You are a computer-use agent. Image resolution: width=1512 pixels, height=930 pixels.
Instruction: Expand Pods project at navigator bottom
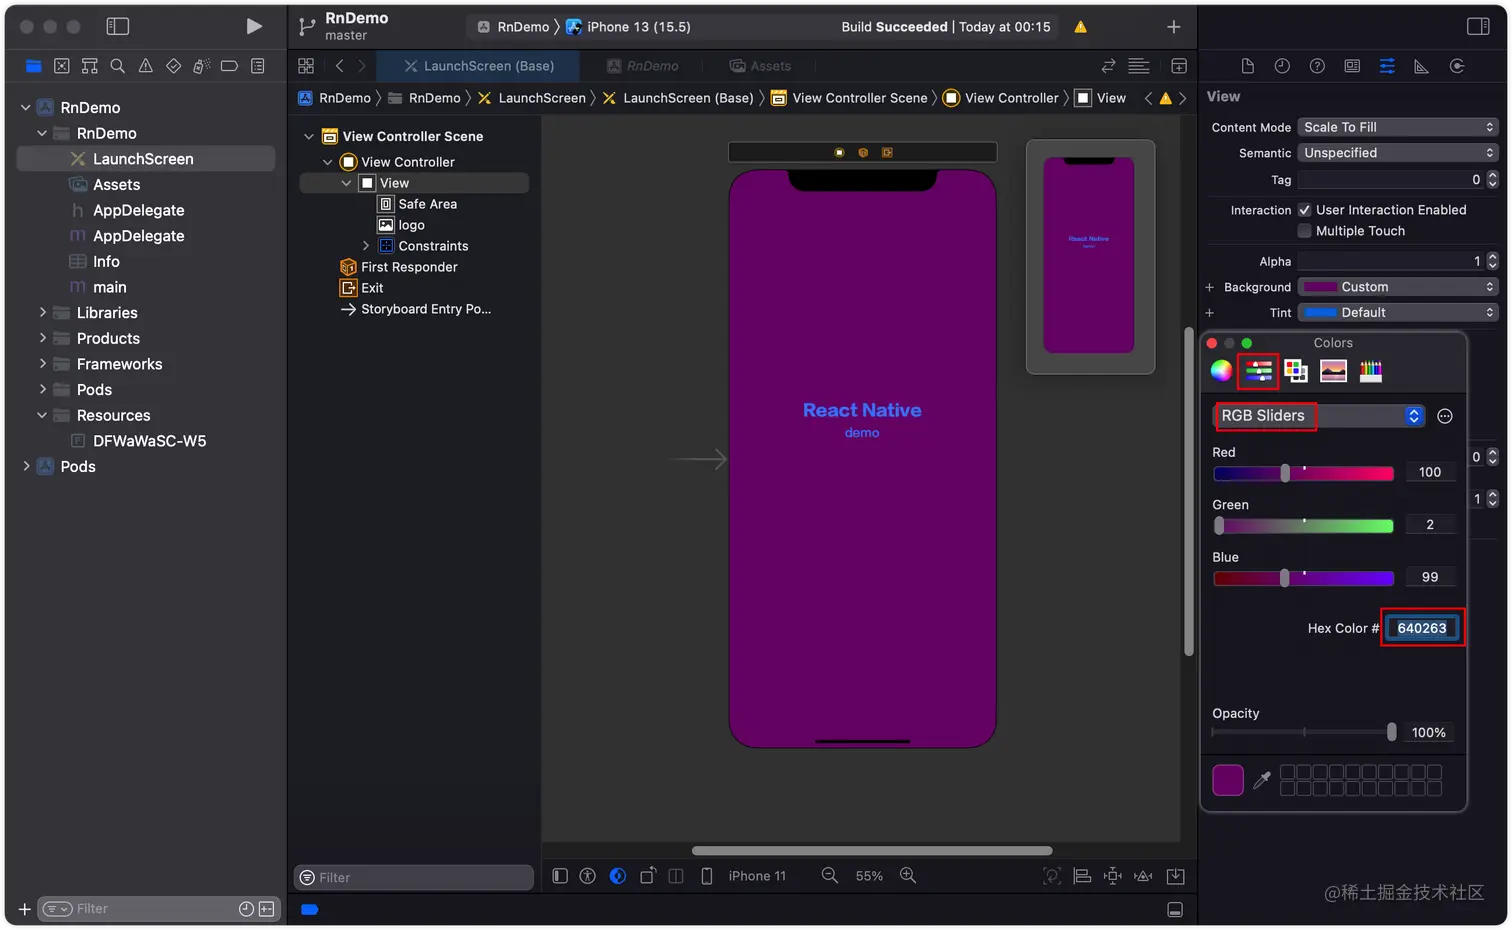pos(26,466)
